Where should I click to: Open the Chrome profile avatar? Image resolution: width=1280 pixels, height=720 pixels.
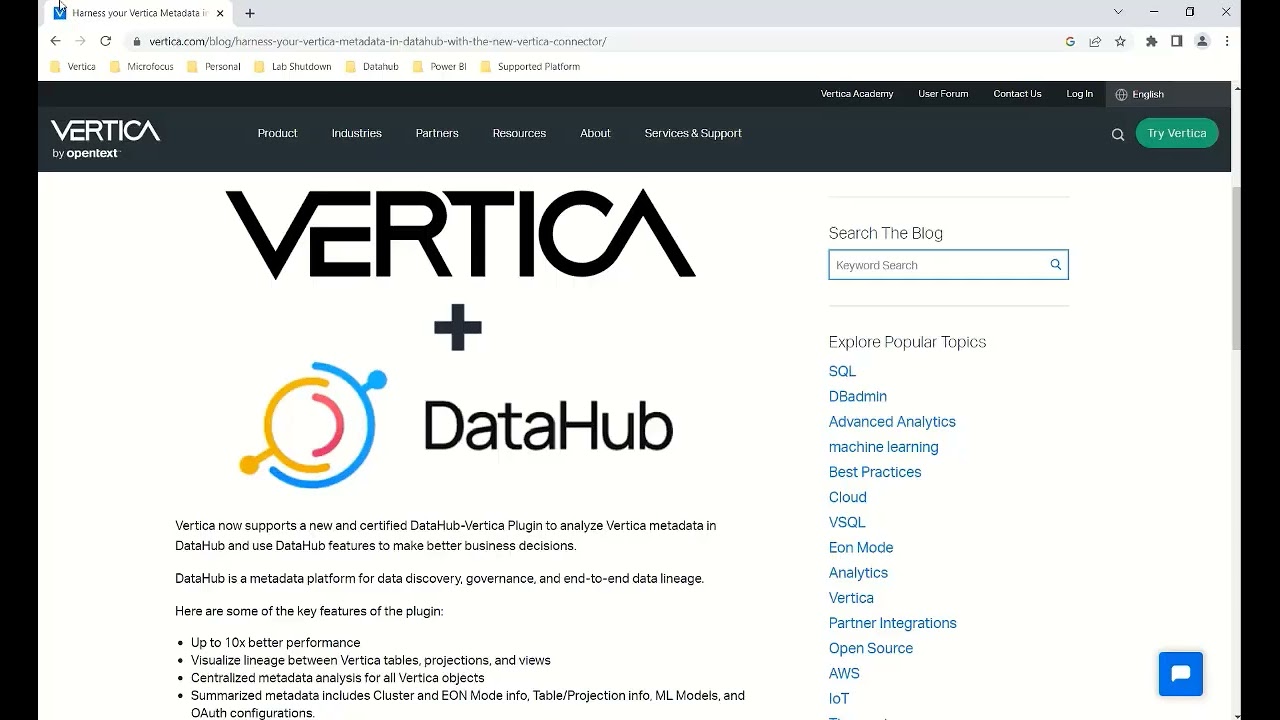1202,41
